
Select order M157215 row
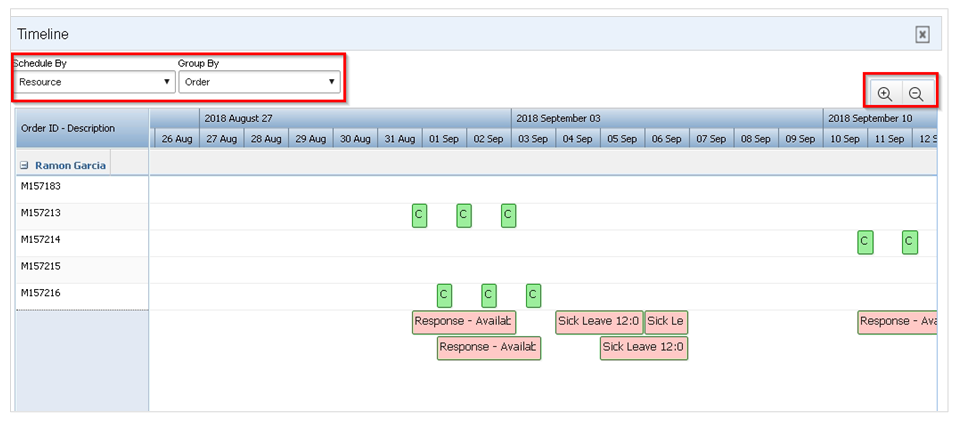41,267
